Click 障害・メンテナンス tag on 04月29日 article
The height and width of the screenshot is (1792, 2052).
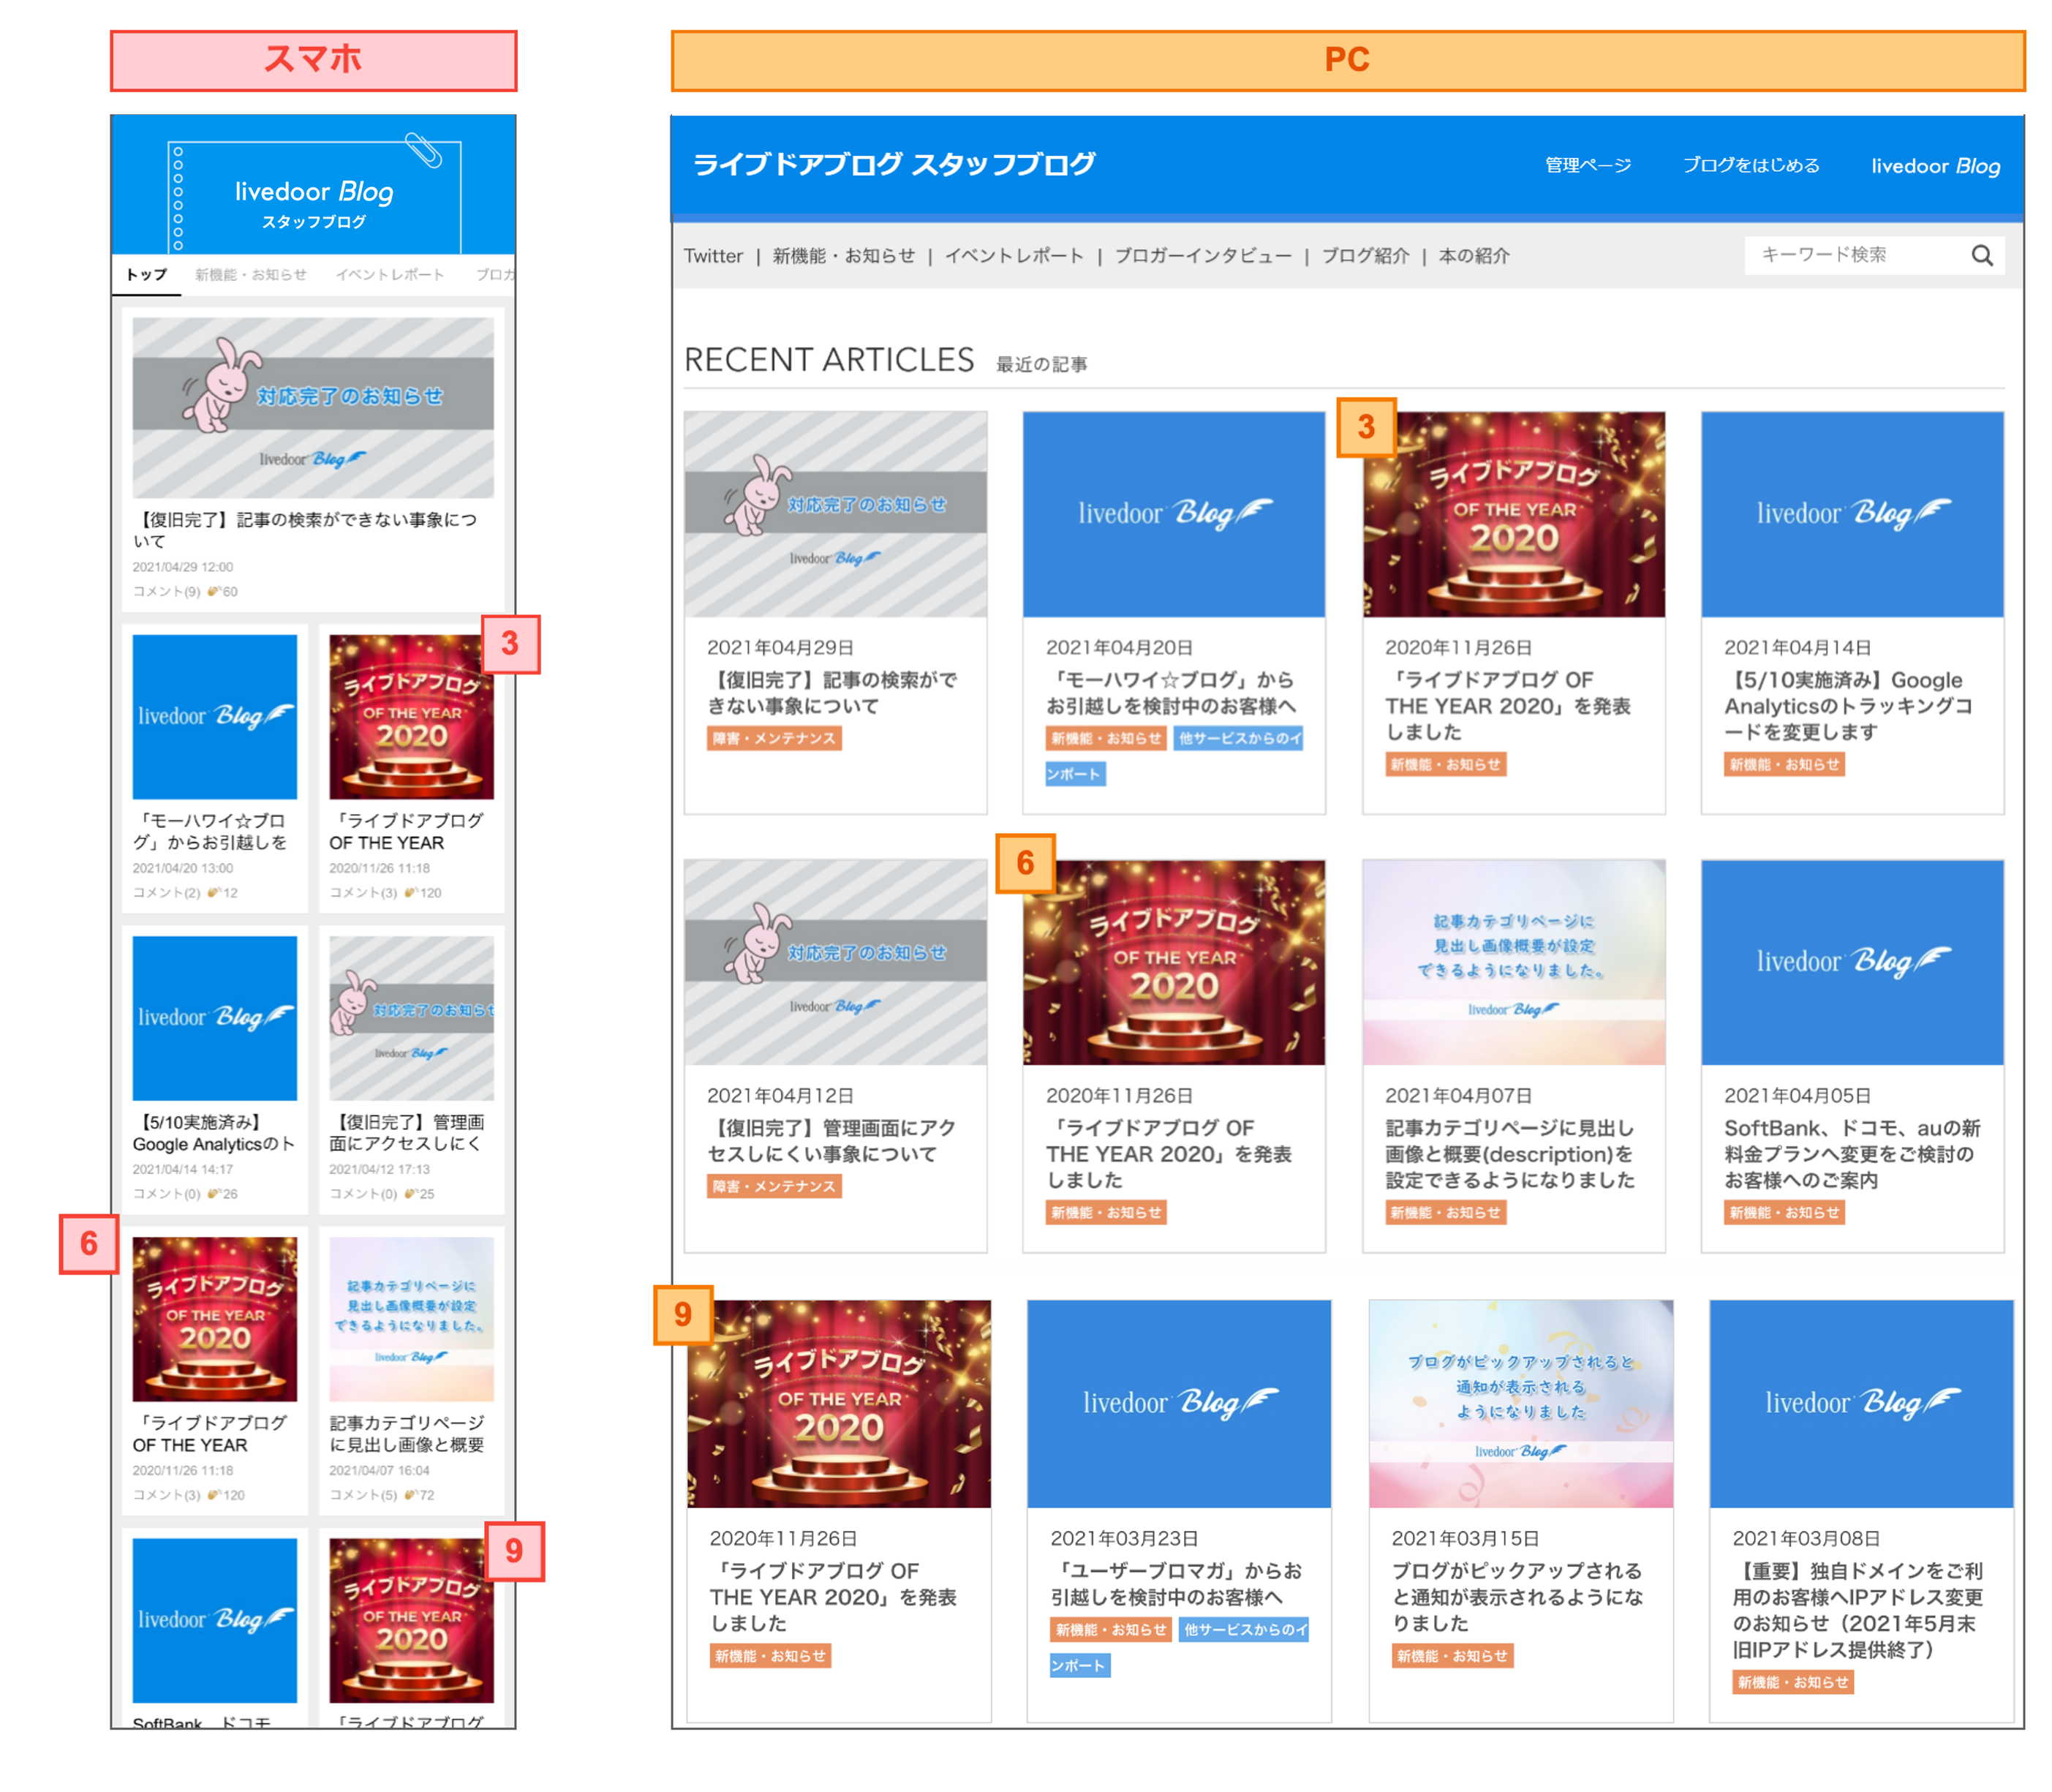click(774, 739)
